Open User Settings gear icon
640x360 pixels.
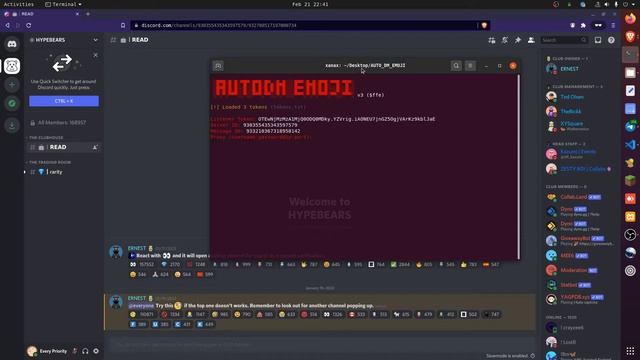click(96, 351)
